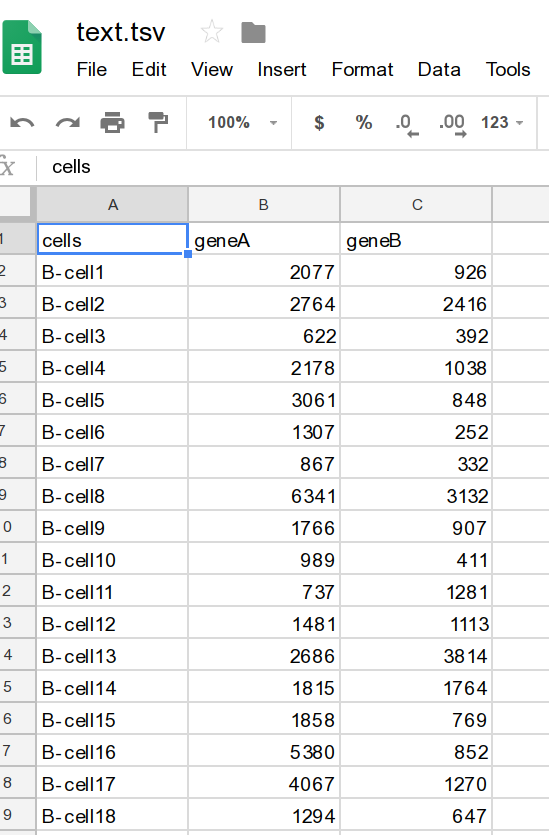
Task: Select the geneB header cell
Action: click(x=416, y=239)
